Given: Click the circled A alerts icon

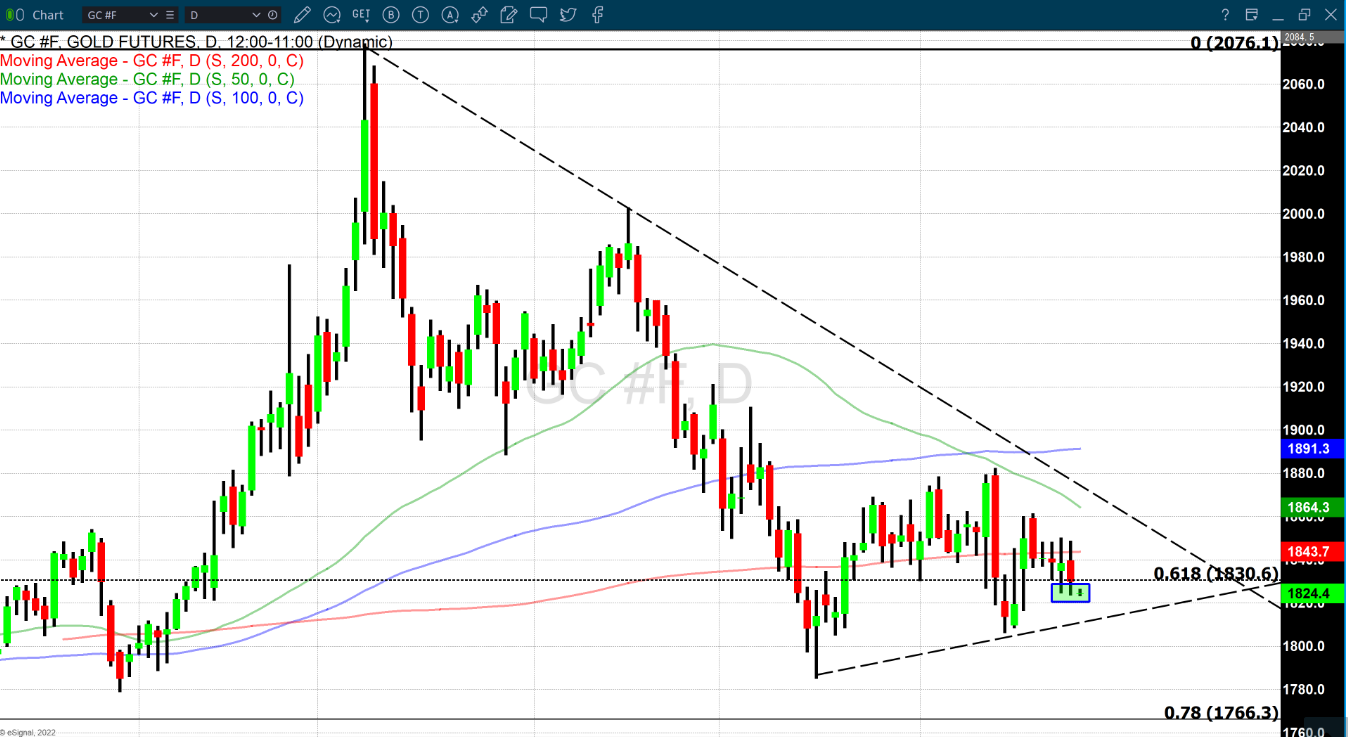Looking at the screenshot, I should point(450,15).
